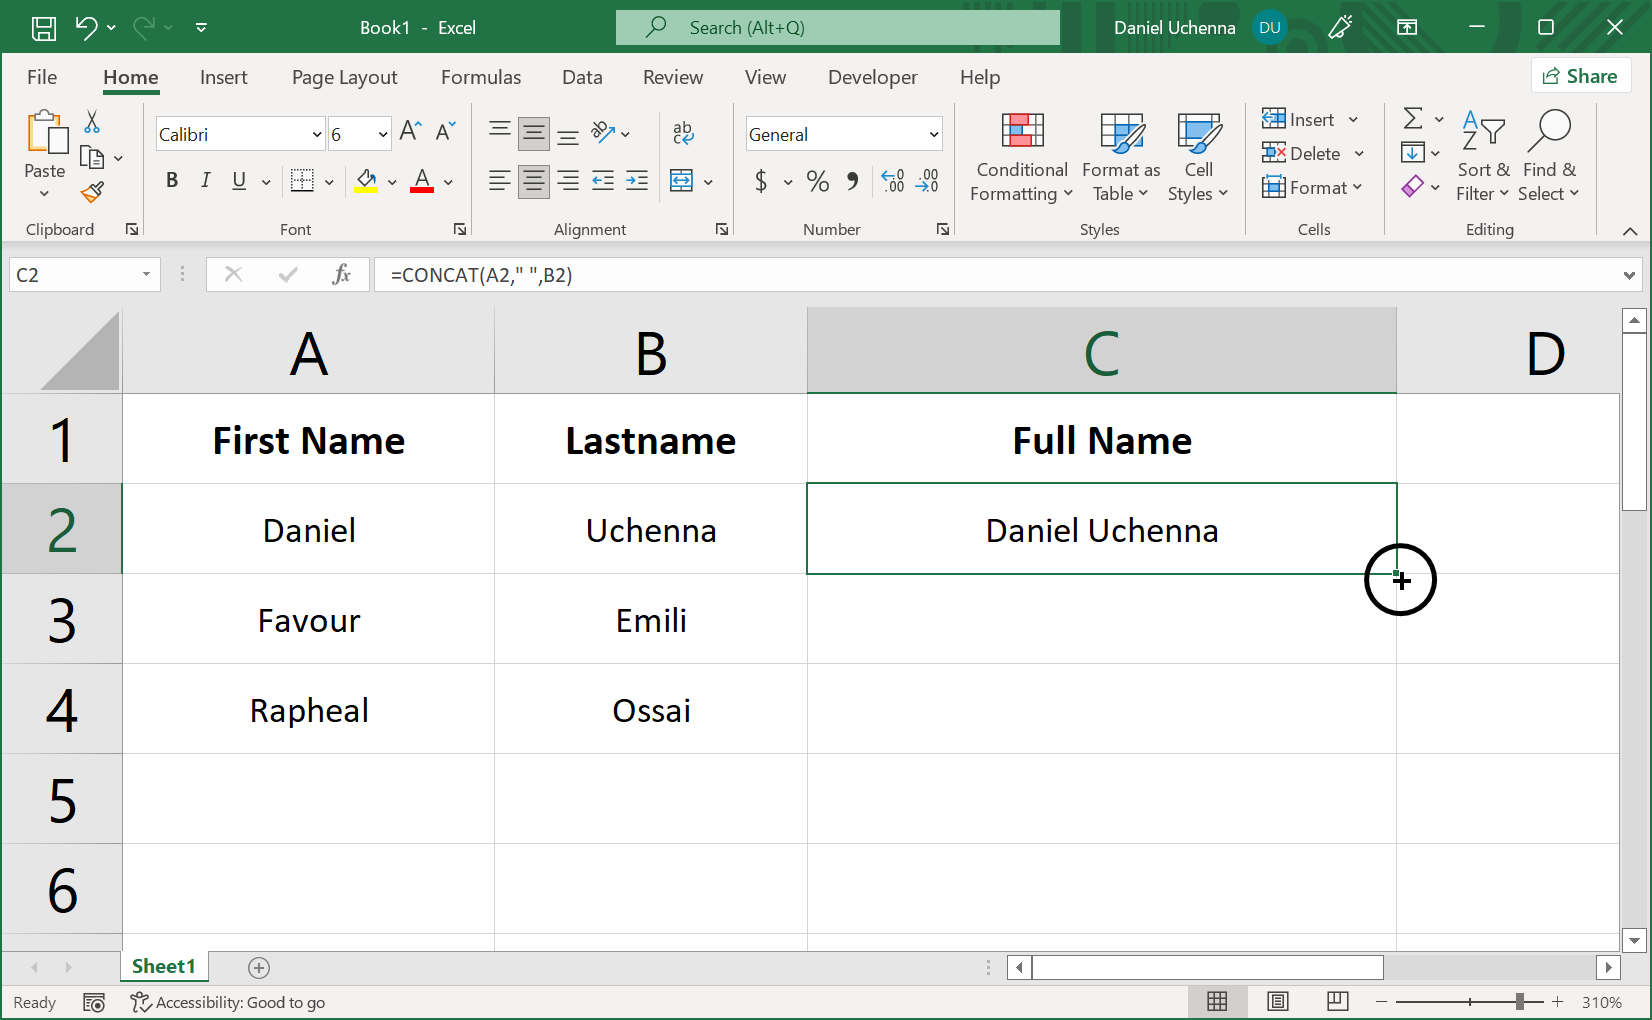1652x1020 pixels.
Task: Open Conditional Formatting options
Action: [x=1020, y=157]
